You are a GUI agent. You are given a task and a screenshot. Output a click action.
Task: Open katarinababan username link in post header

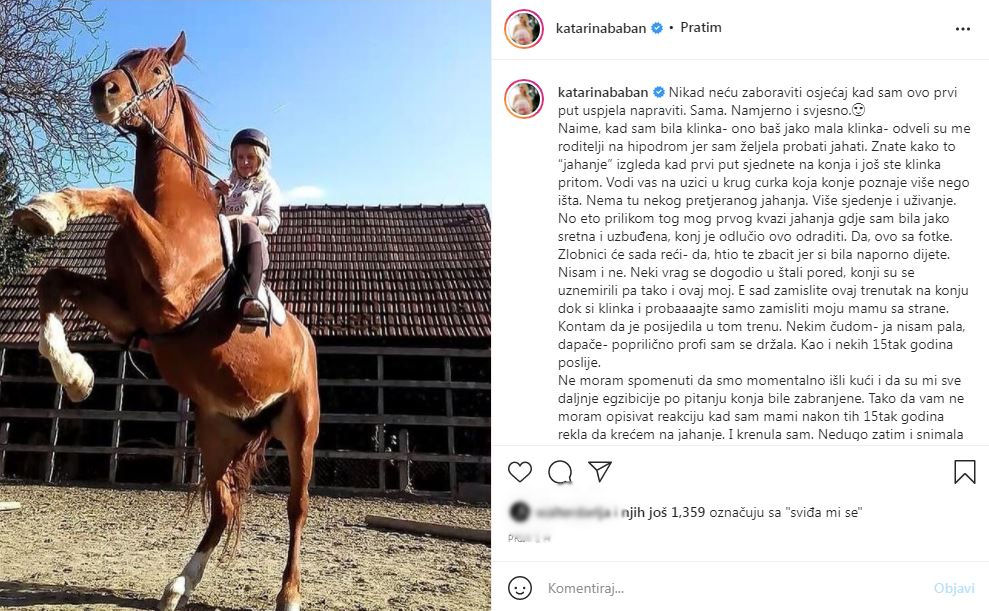tap(602, 28)
